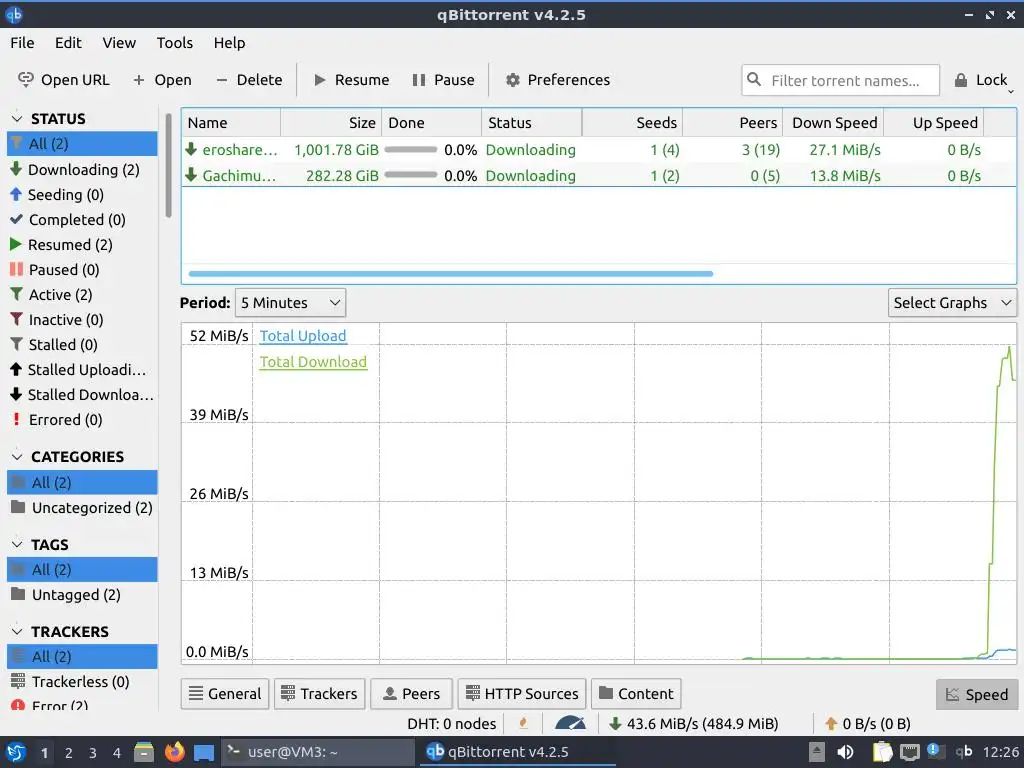The height and width of the screenshot is (768, 1024).
Task: Click the Open URL link icon
Action: tap(25, 80)
